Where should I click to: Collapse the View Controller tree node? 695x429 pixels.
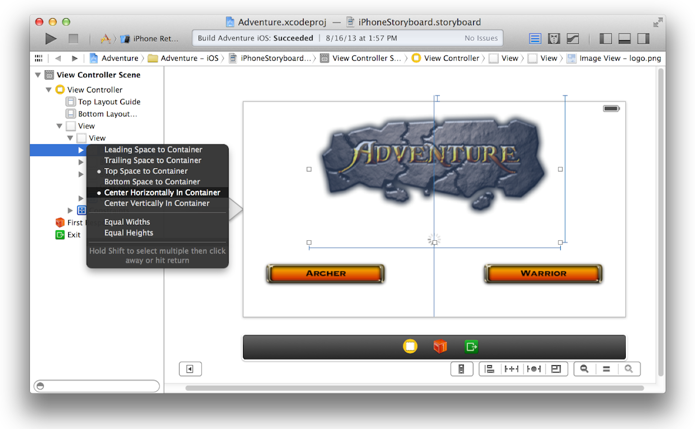point(49,90)
